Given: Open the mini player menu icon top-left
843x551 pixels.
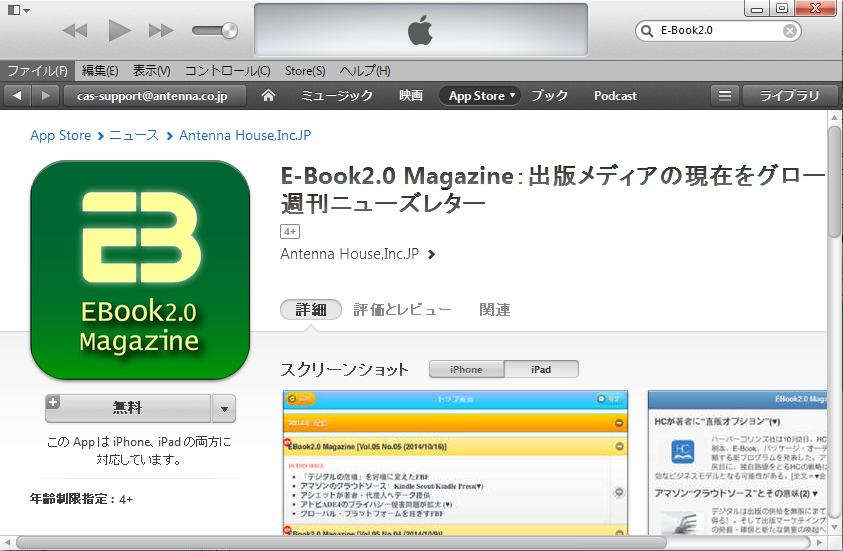Looking at the screenshot, I should tap(18, 10).
